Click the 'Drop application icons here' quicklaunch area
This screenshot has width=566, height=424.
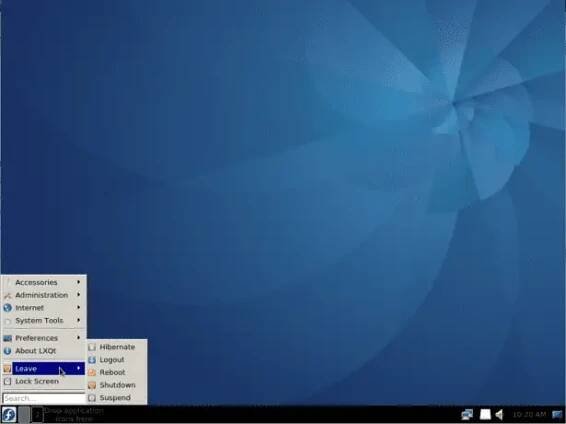74,415
